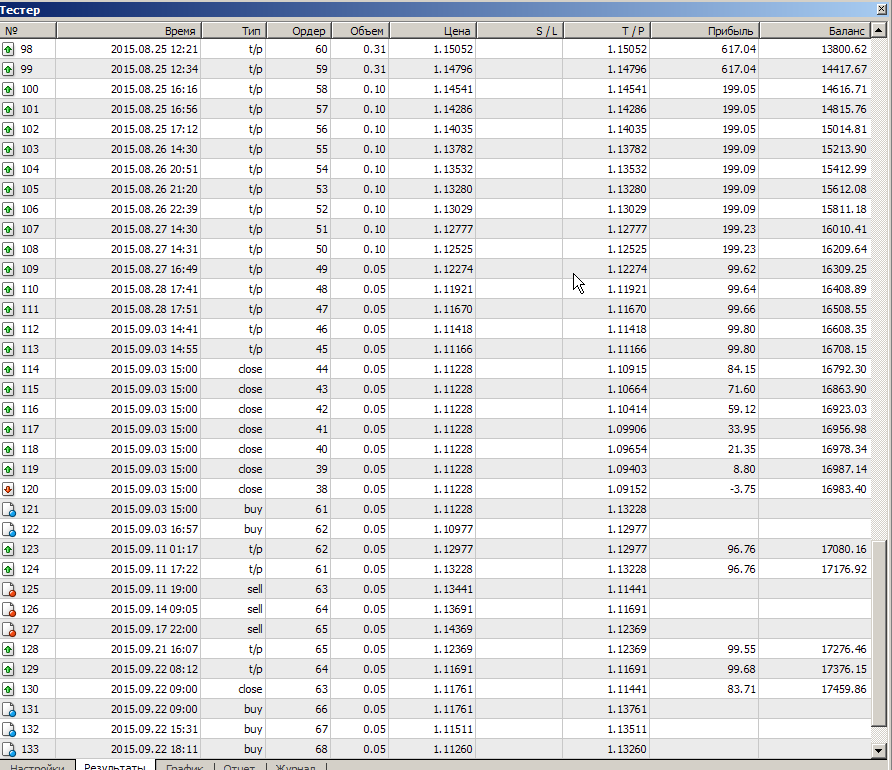Screen dimensions: 892x770
Task: Click the profit icon in row 103
Action: click(8, 150)
